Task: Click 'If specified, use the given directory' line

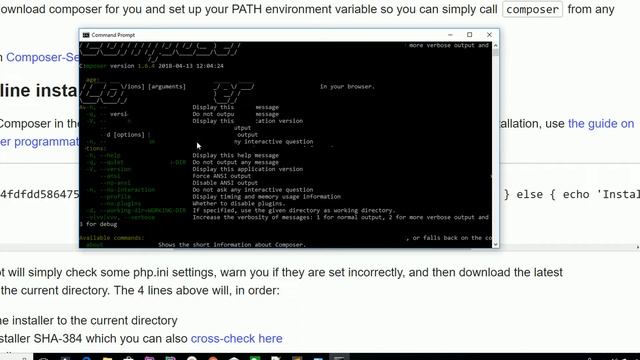Action: 294,210
